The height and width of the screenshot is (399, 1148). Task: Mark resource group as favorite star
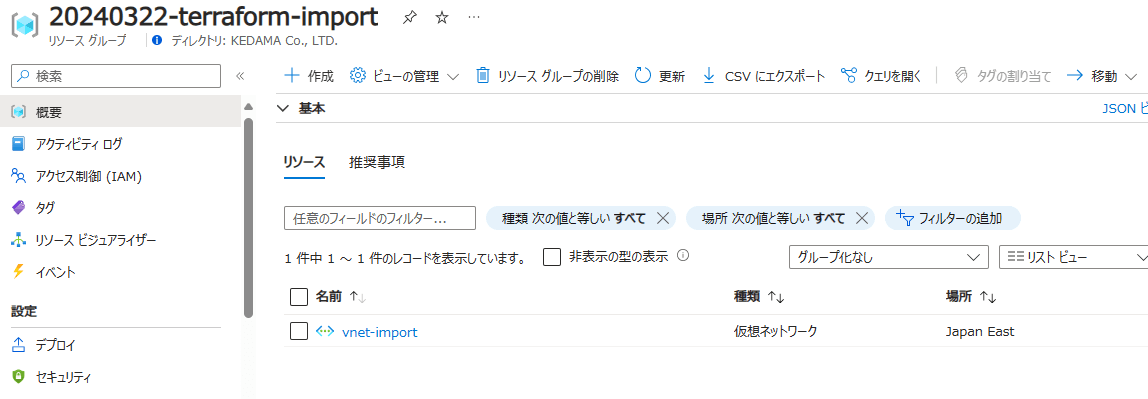[x=441, y=18]
